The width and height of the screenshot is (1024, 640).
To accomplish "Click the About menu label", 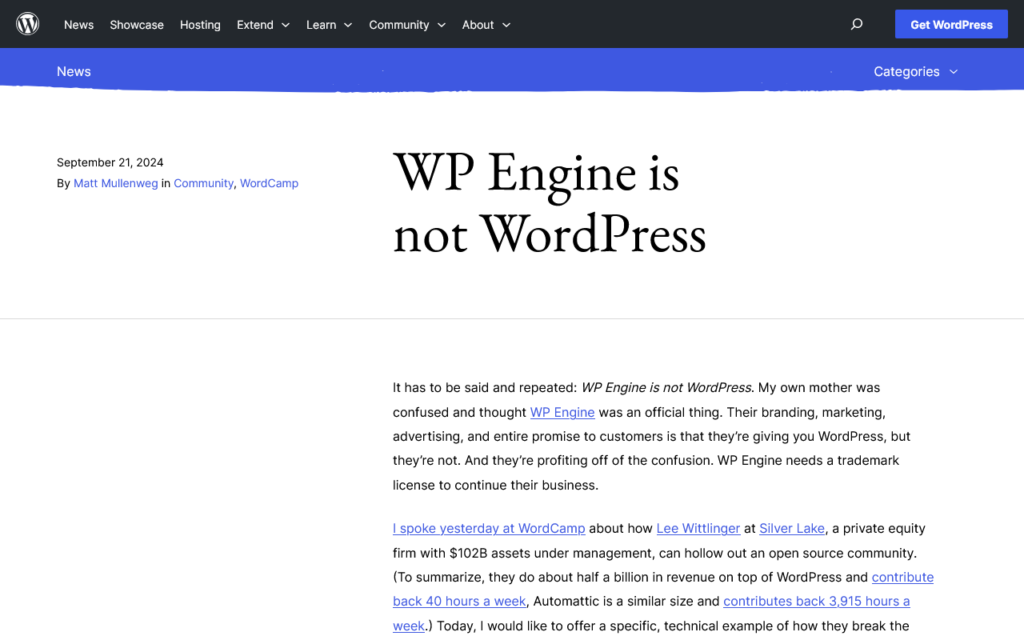I will [477, 25].
